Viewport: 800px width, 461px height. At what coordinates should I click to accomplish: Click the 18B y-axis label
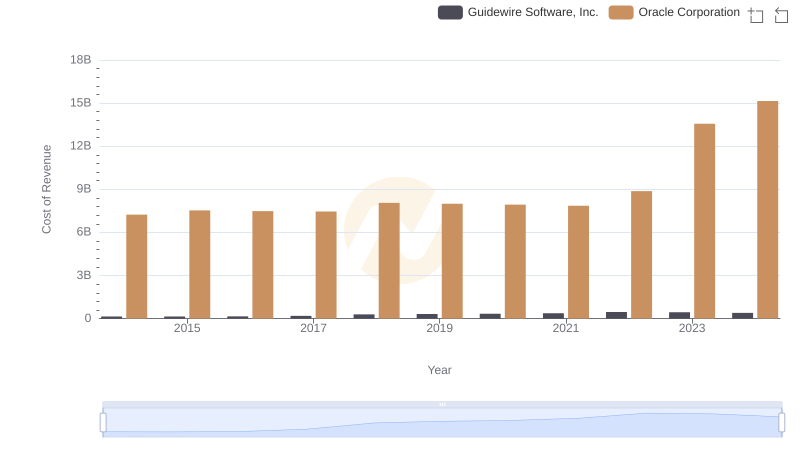pos(81,60)
